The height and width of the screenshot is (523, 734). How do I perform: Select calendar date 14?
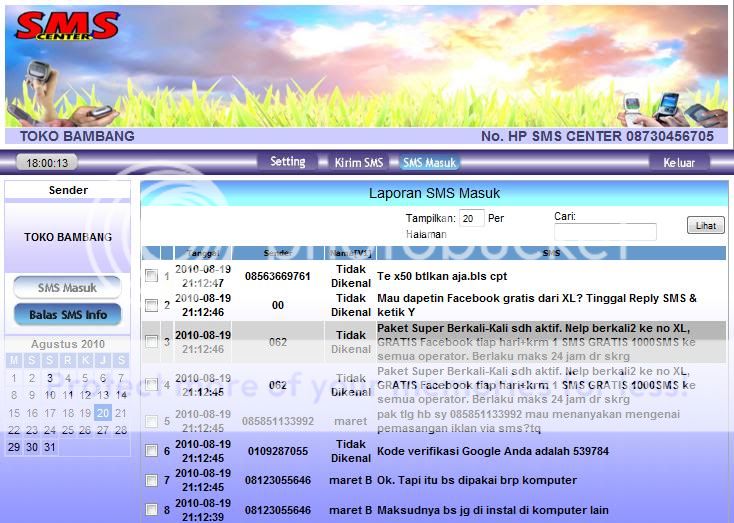(121, 395)
